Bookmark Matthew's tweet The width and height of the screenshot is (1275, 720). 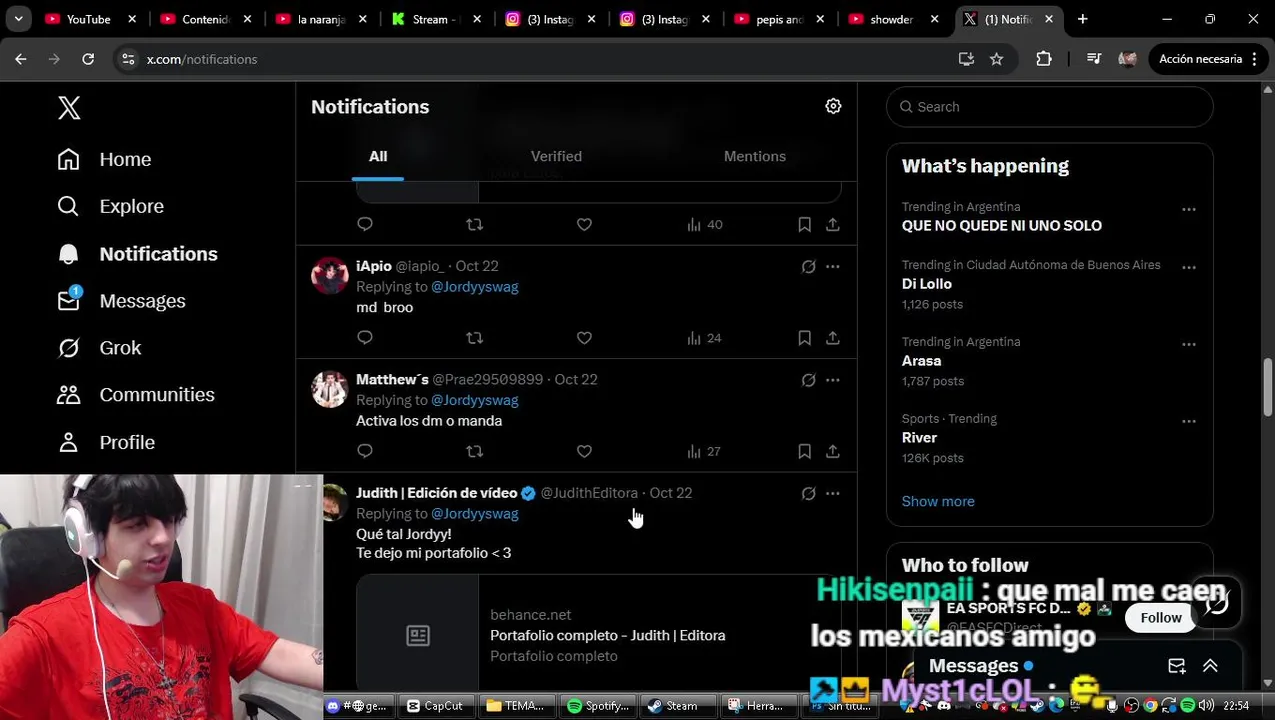pos(804,451)
